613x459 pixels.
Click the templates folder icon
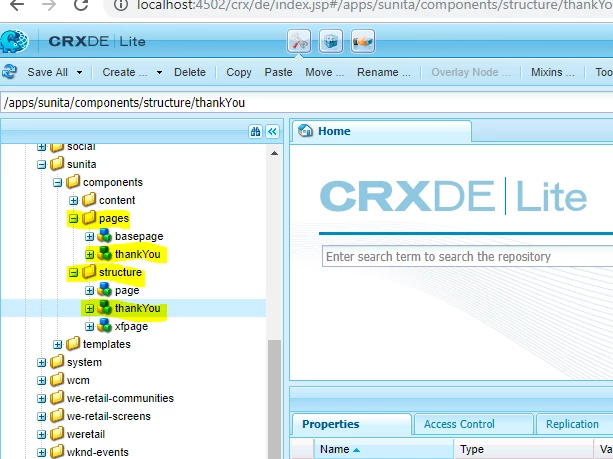73,344
